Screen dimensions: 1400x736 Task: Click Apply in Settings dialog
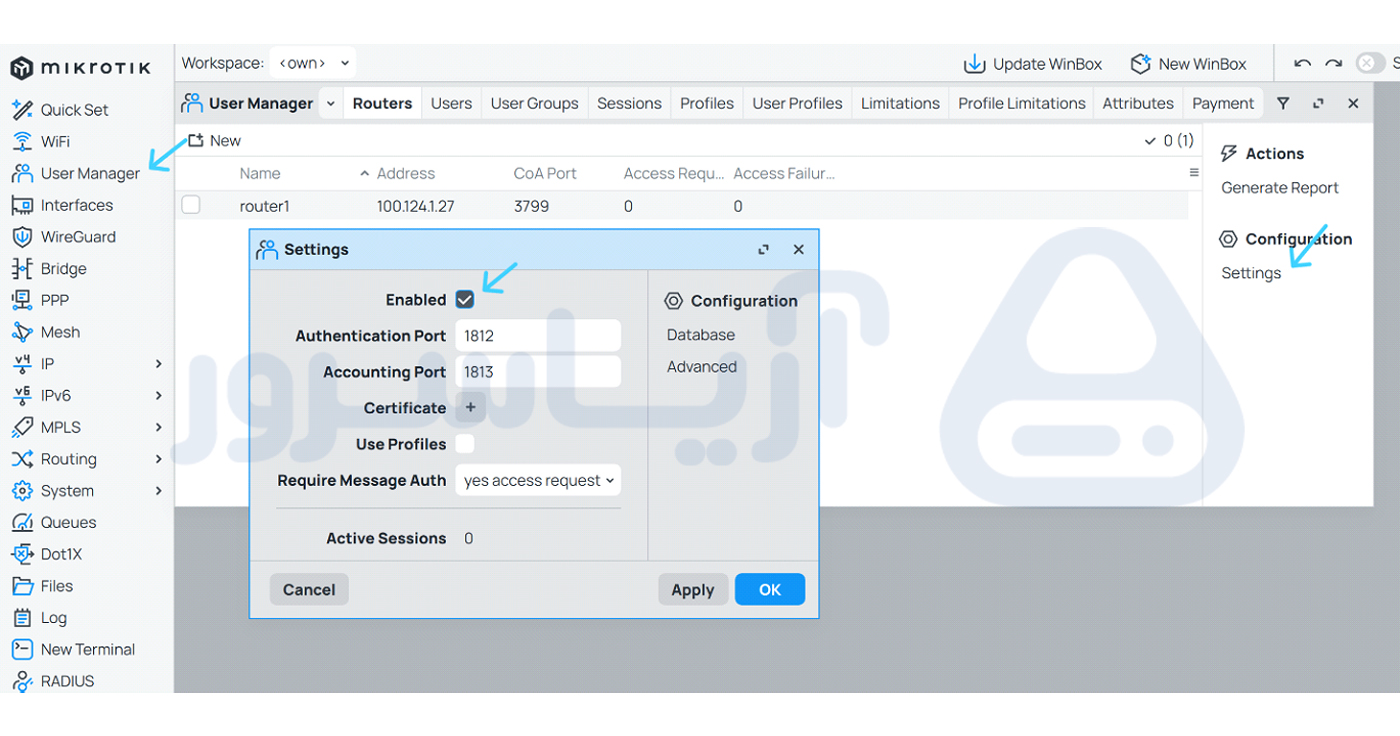[x=693, y=590]
